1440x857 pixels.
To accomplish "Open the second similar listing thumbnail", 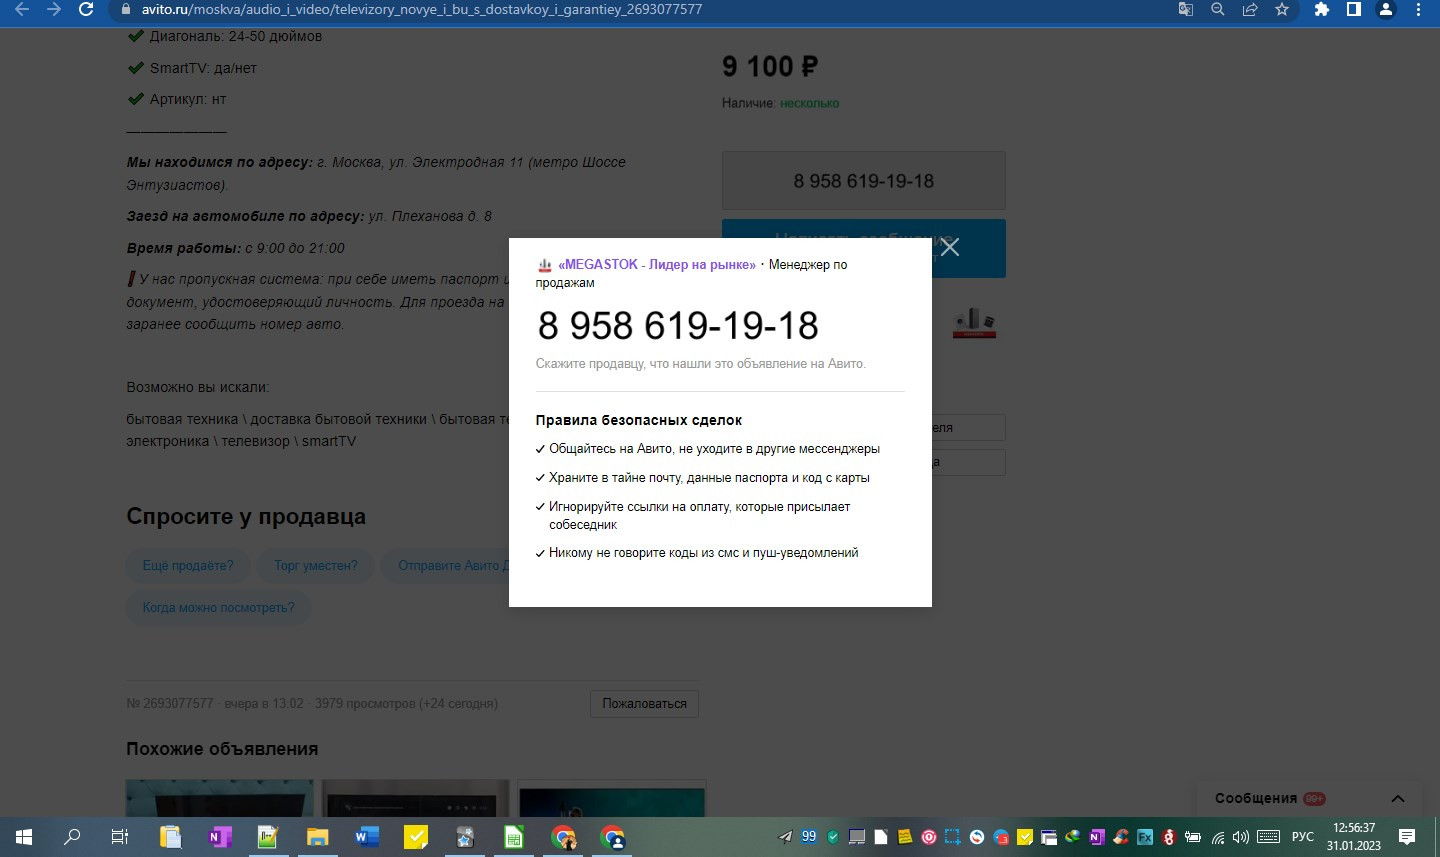I will [x=415, y=798].
